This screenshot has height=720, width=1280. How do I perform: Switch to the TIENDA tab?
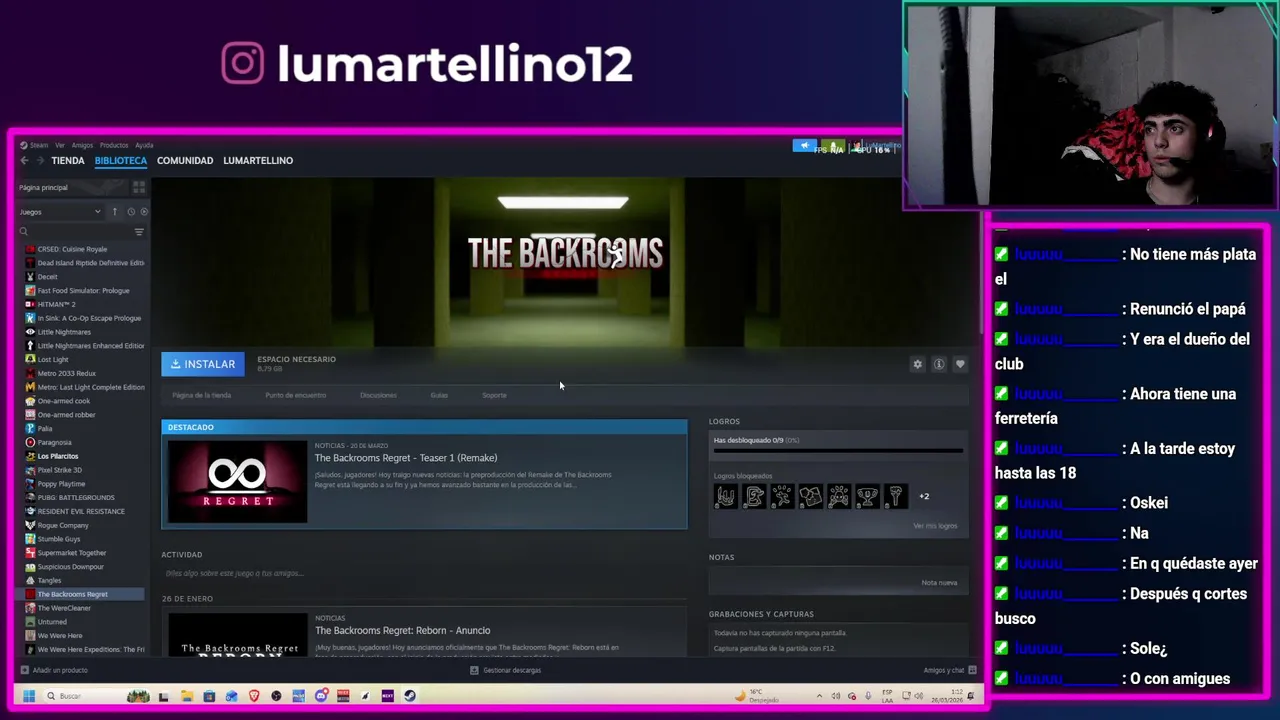68,160
